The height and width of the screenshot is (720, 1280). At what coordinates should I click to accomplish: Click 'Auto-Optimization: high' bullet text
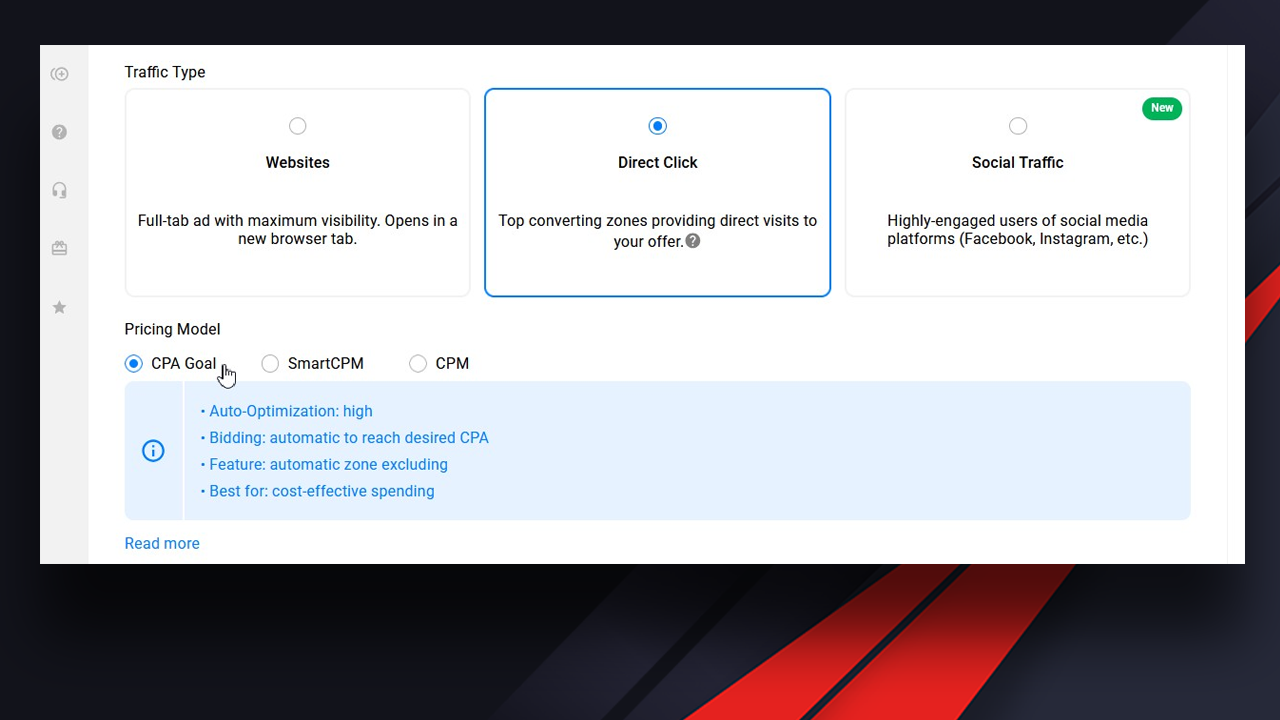tap(290, 411)
